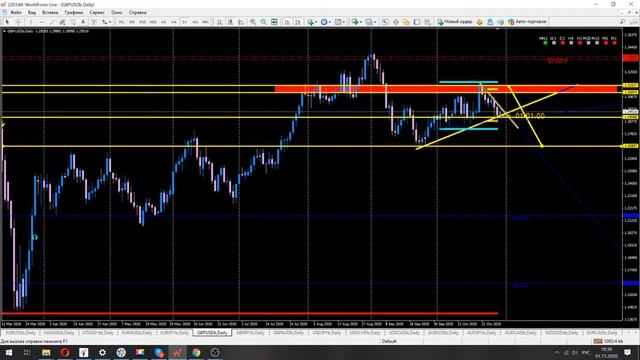Viewport: 640px width, 360px height.
Task: Toggle the Terminal panel icon
Action: [x=417, y=22]
